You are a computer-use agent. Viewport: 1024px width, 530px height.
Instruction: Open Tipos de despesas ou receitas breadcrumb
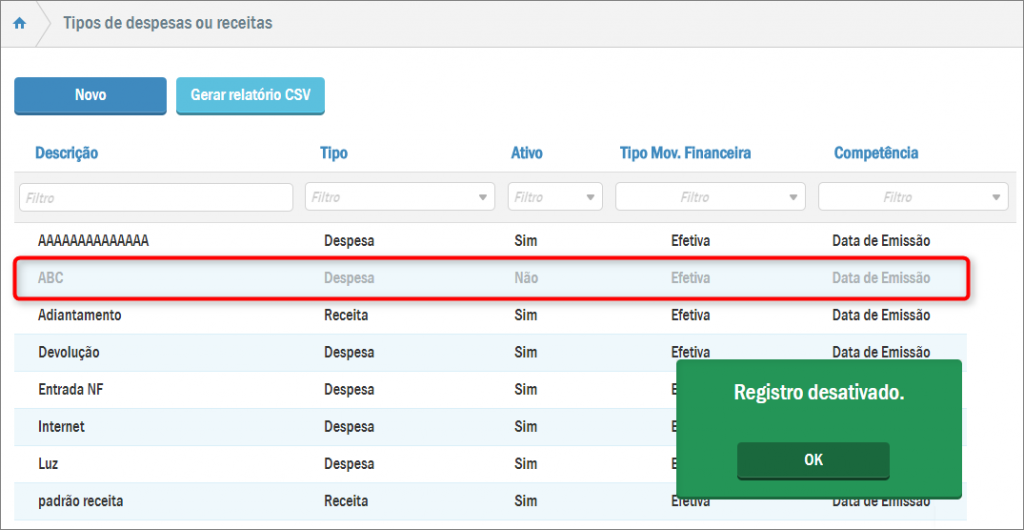point(167,23)
